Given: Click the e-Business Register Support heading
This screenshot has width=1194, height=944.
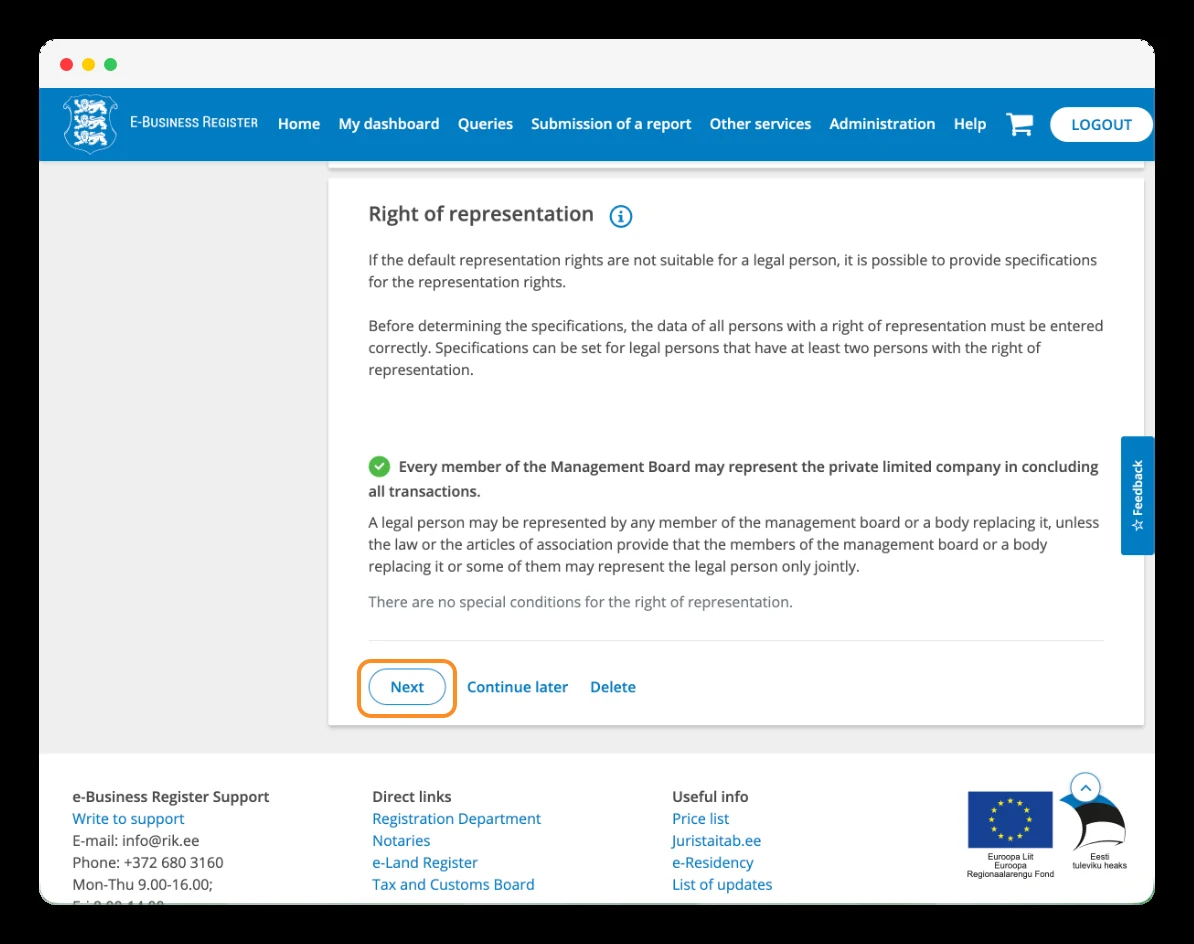Looking at the screenshot, I should (171, 797).
